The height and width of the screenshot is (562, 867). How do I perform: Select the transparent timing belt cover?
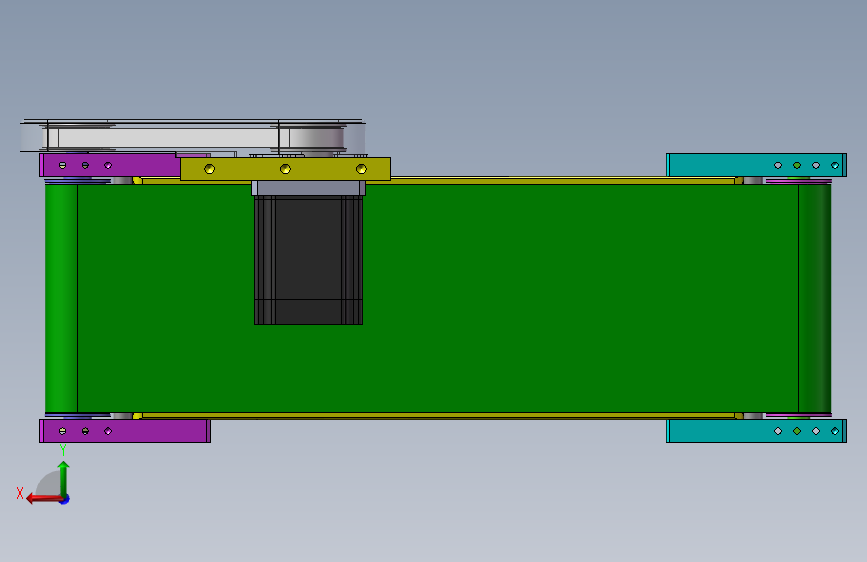click(192, 135)
